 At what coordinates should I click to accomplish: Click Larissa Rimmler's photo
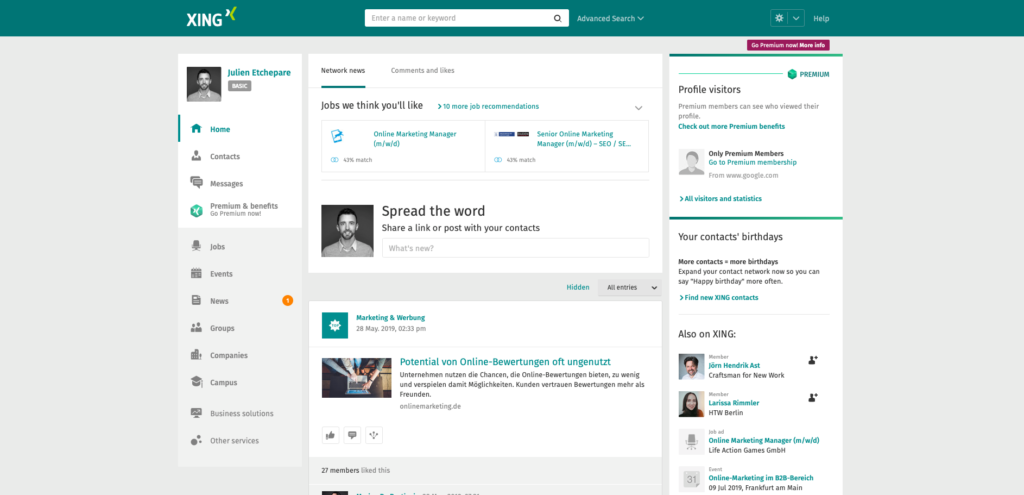691,404
